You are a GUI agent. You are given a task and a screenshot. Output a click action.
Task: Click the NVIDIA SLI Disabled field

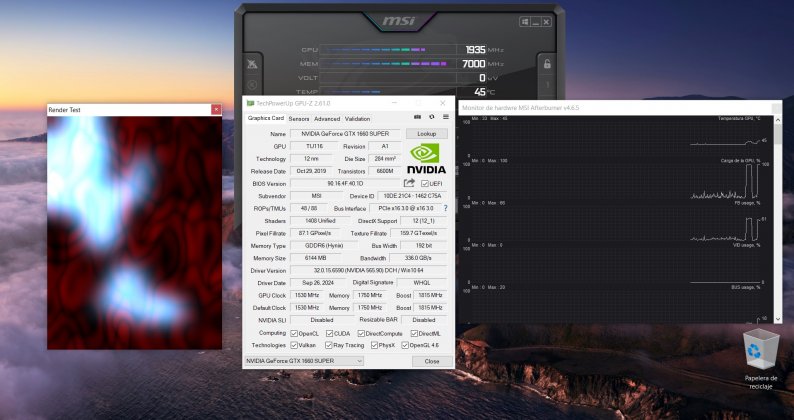[322, 320]
